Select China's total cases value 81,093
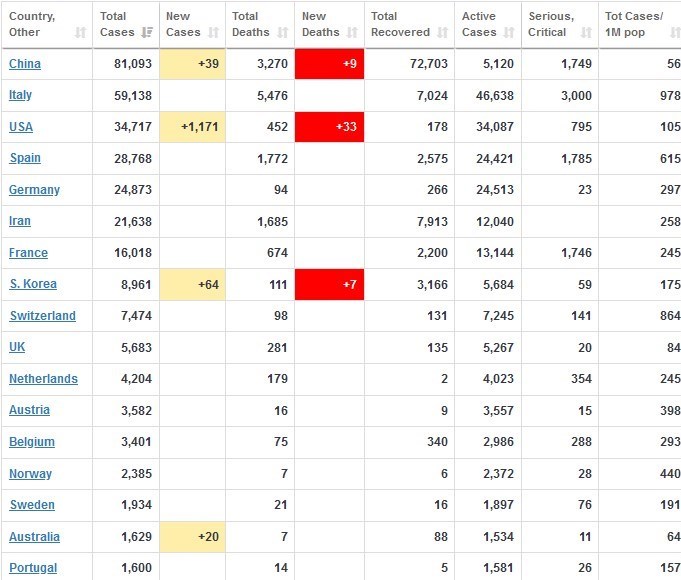681x580 pixels. [x=133, y=64]
